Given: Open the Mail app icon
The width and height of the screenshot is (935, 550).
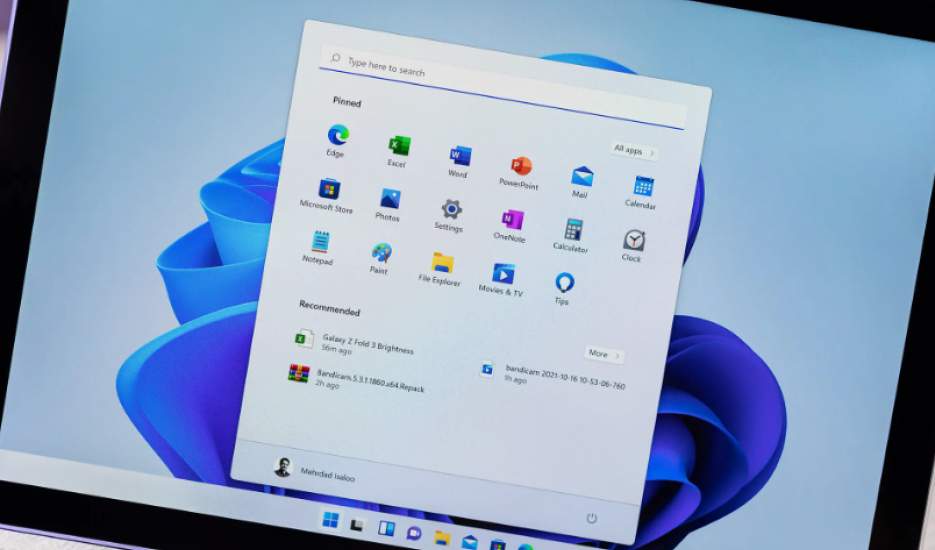Looking at the screenshot, I should (582, 177).
